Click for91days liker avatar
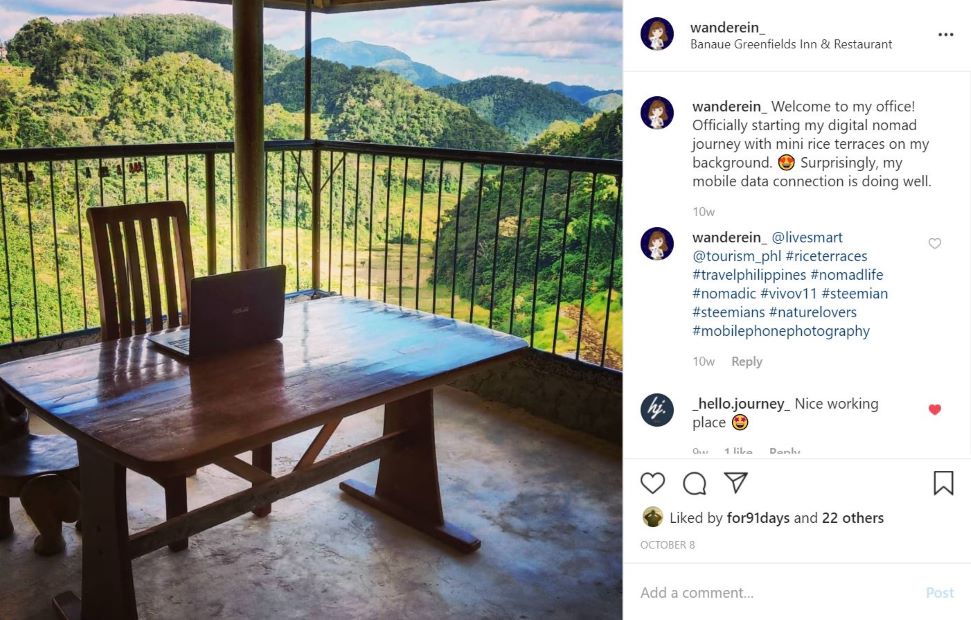Screen dimensions: 971x620 pyautogui.click(x=652, y=517)
